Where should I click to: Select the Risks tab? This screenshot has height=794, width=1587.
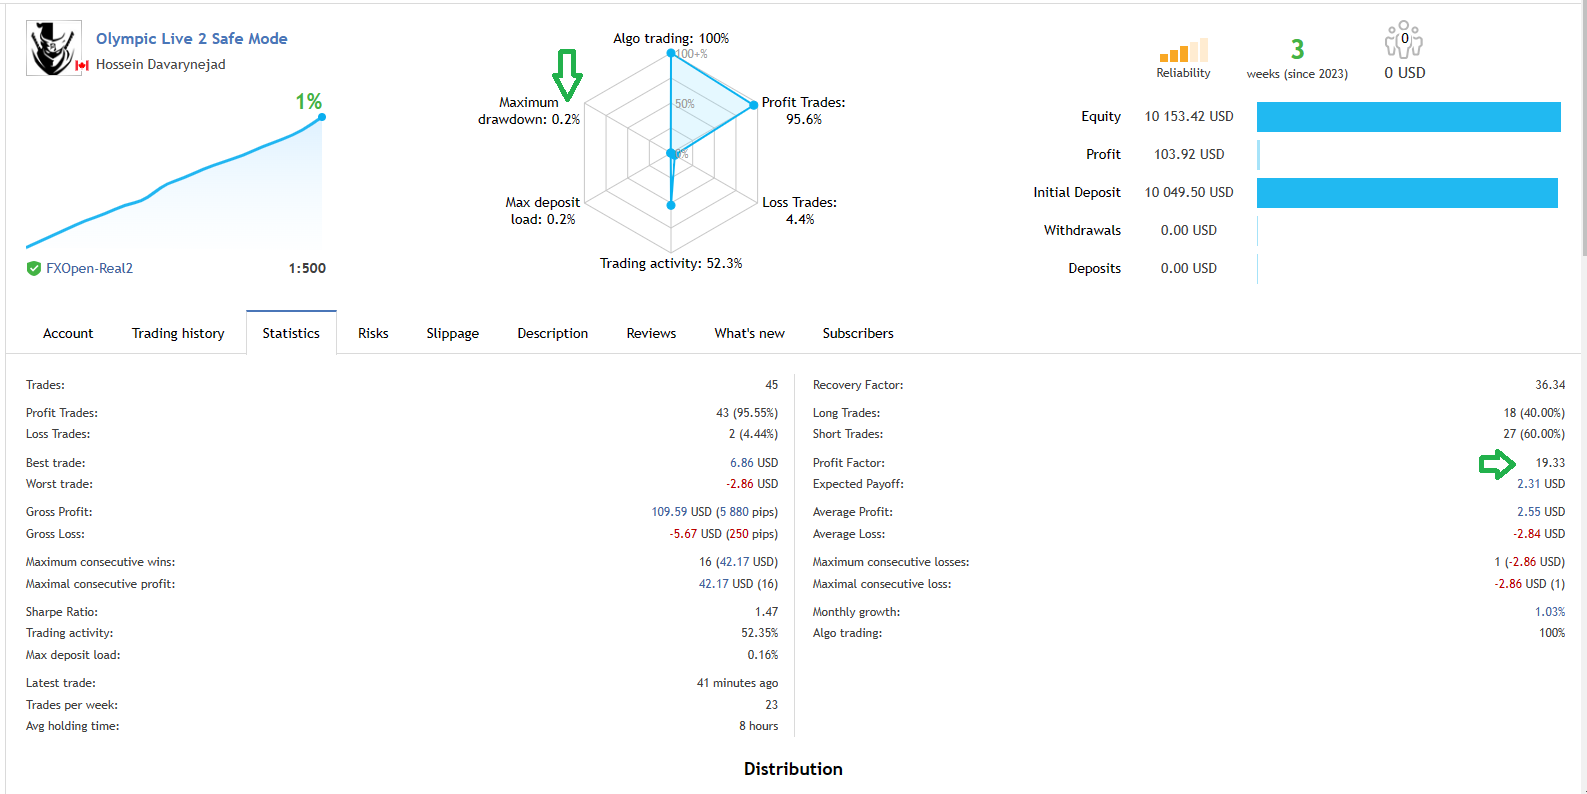click(373, 333)
